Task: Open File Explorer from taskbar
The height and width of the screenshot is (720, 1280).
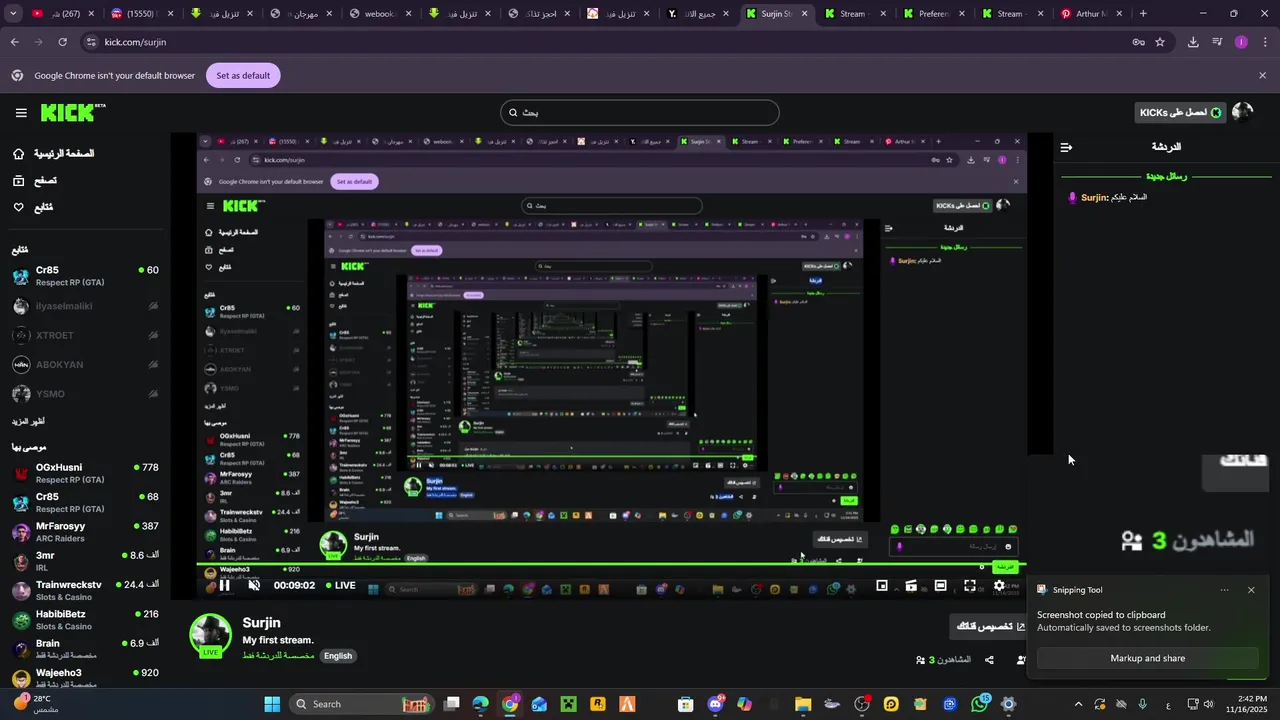Action: (x=803, y=704)
